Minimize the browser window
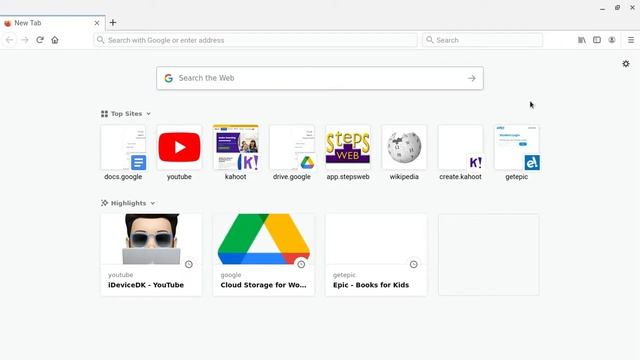The height and width of the screenshot is (360, 640). pyautogui.click(x=602, y=8)
